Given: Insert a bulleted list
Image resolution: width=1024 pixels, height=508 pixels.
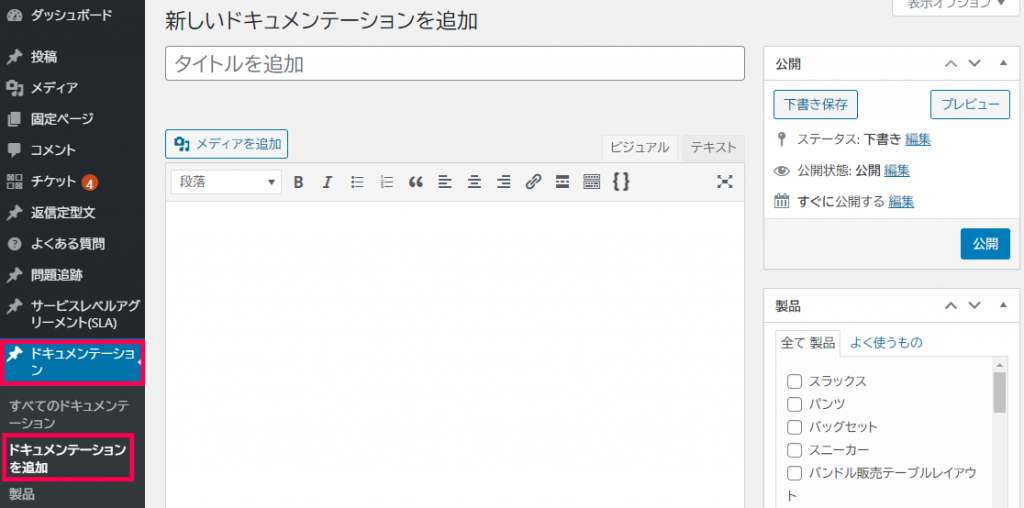Looking at the screenshot, I should coord(357,182).
